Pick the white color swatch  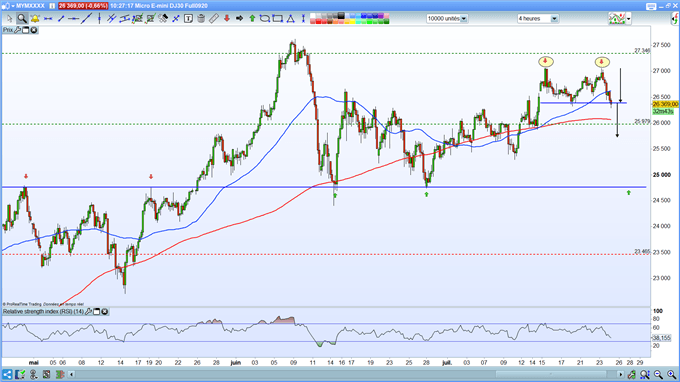312,16
